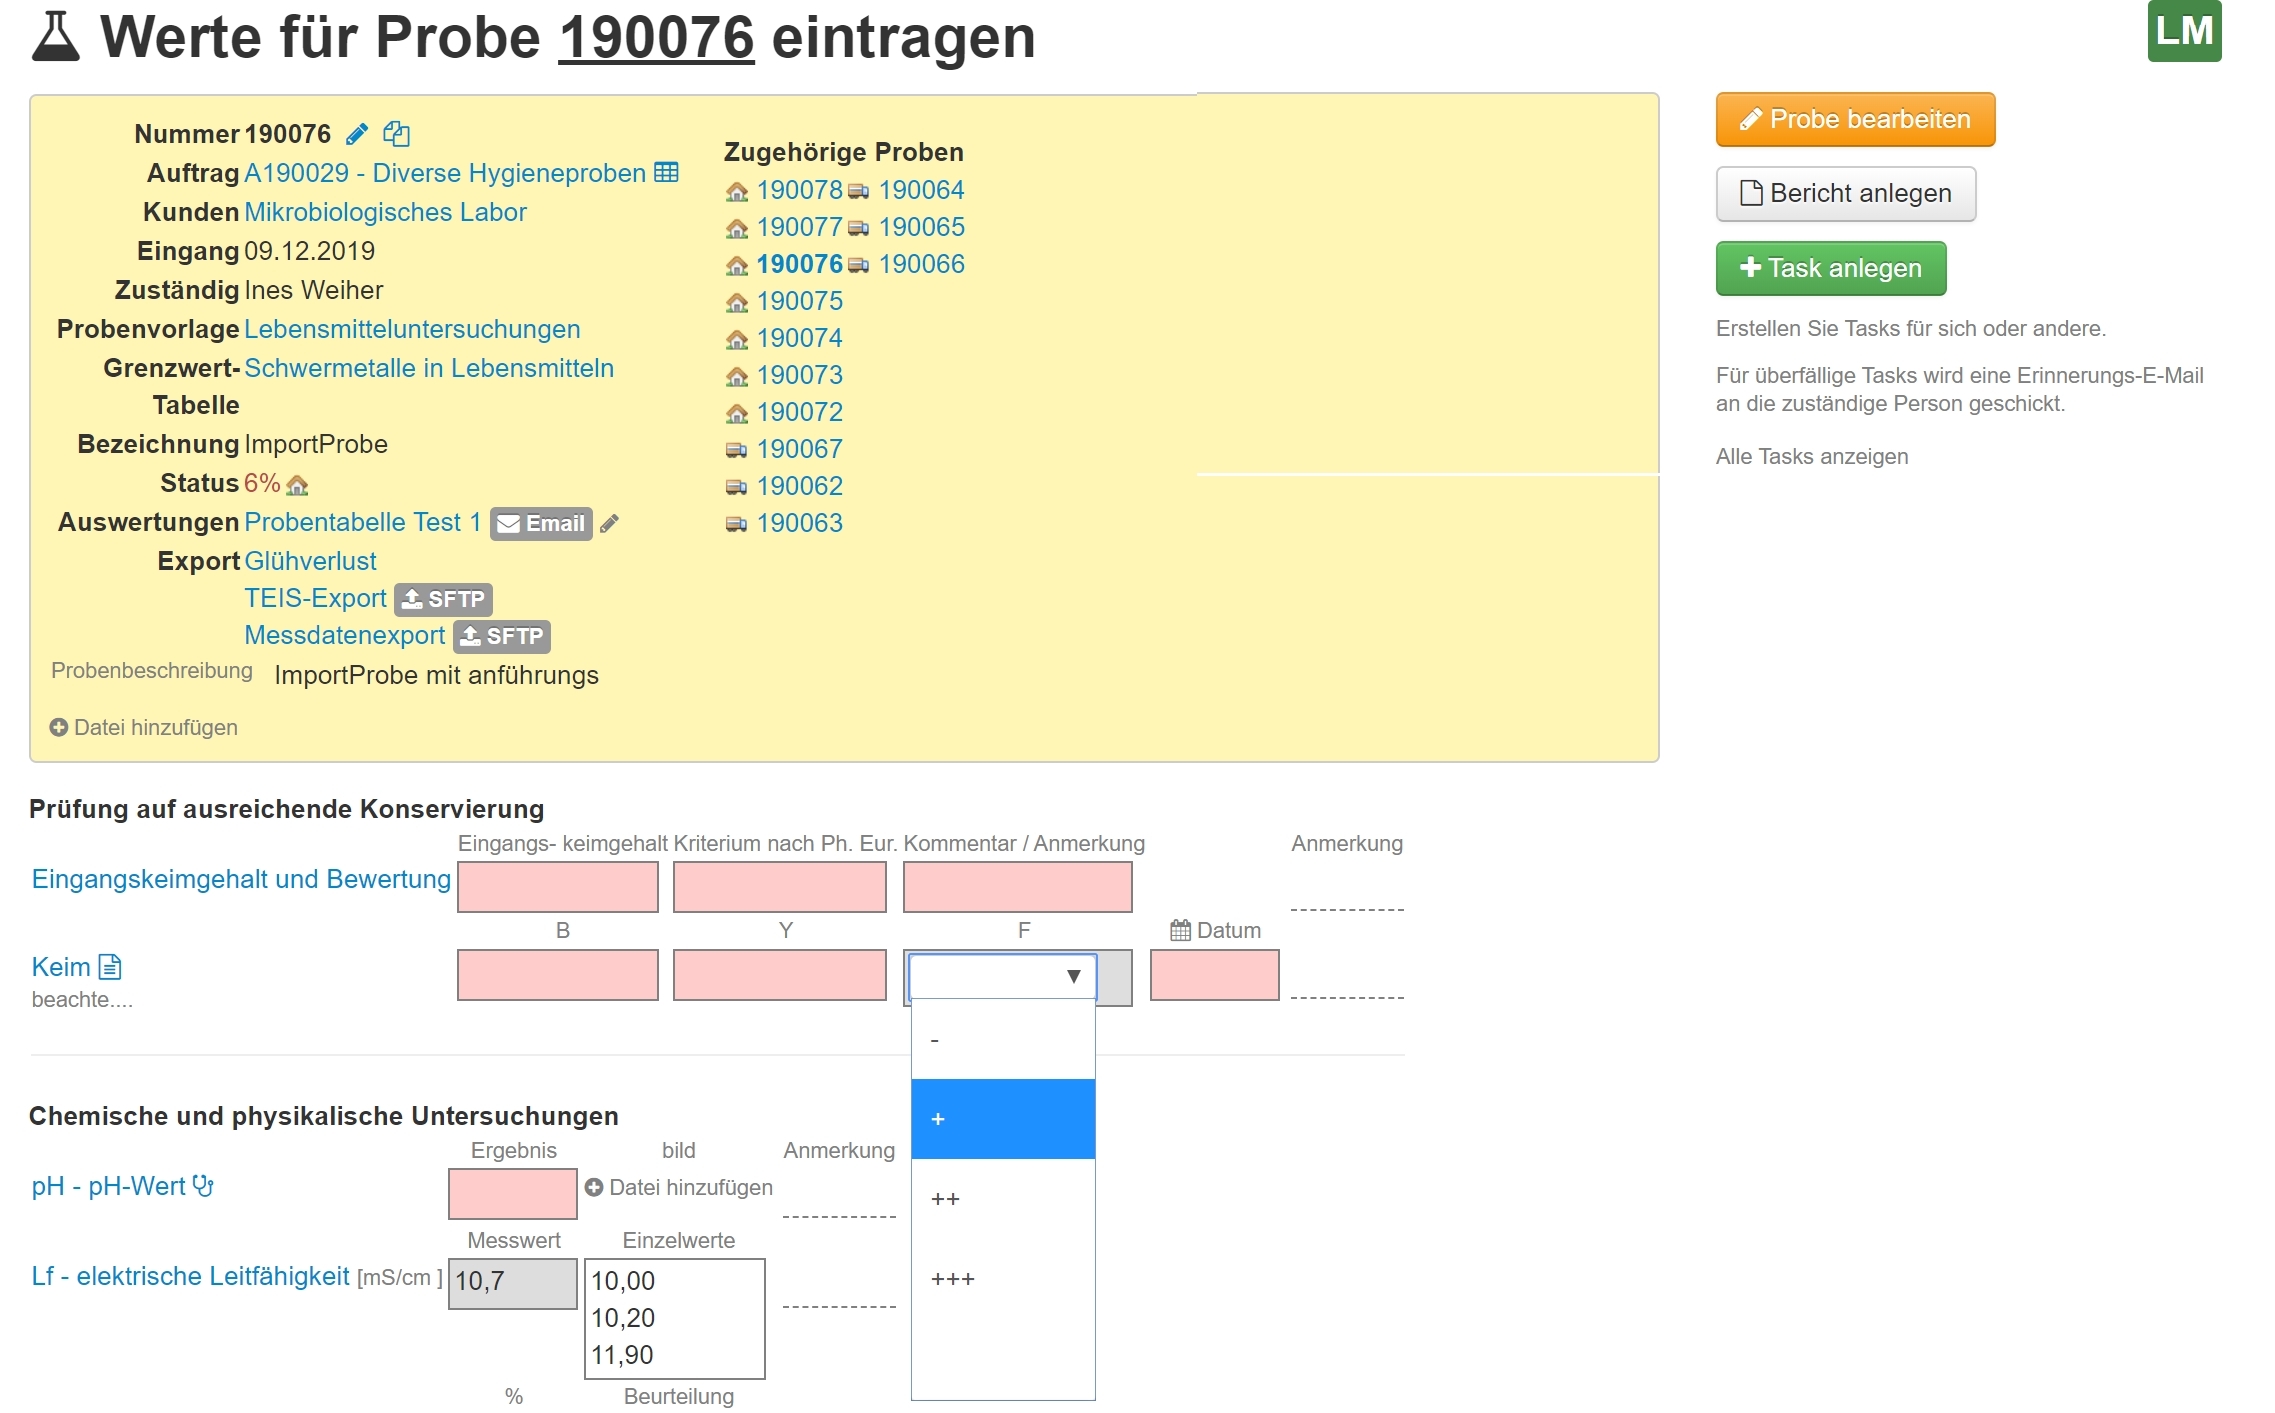Click the green Task anlegen button

click(x=1830, y=268)
